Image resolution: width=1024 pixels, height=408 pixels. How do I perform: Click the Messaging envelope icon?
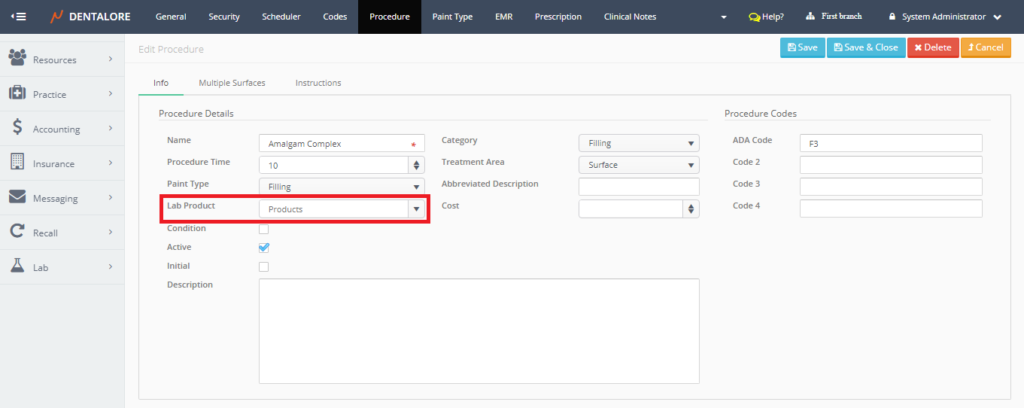click(17, 197)
